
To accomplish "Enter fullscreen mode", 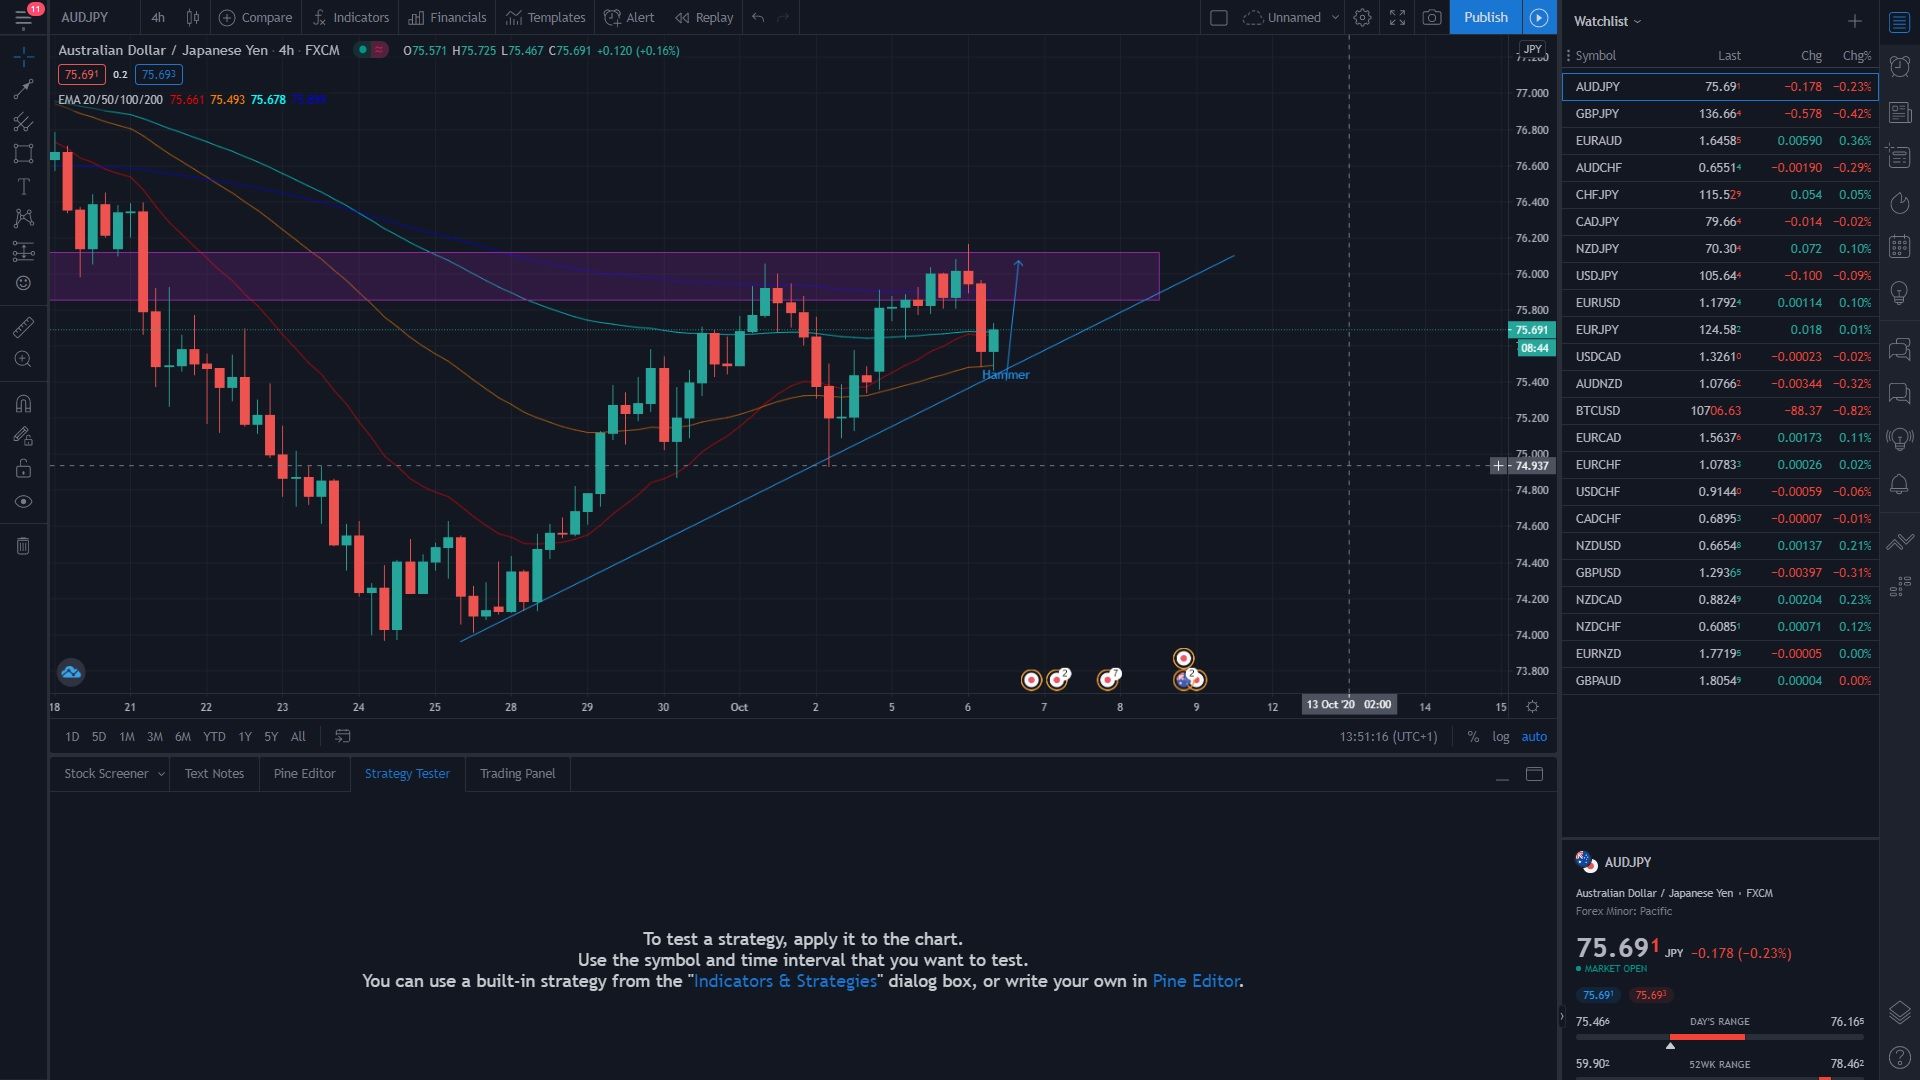I will click(1397, 17).
